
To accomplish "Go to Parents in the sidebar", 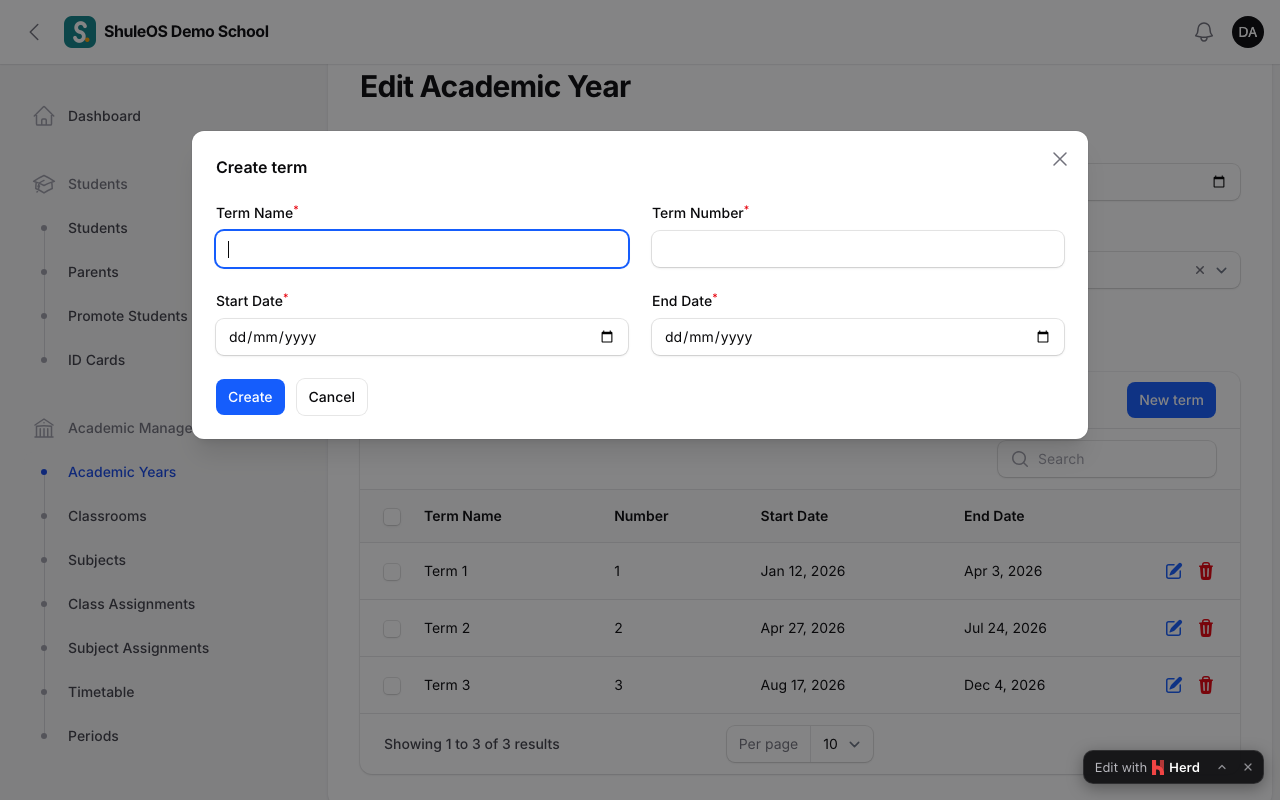I will [x=93, y=272].
